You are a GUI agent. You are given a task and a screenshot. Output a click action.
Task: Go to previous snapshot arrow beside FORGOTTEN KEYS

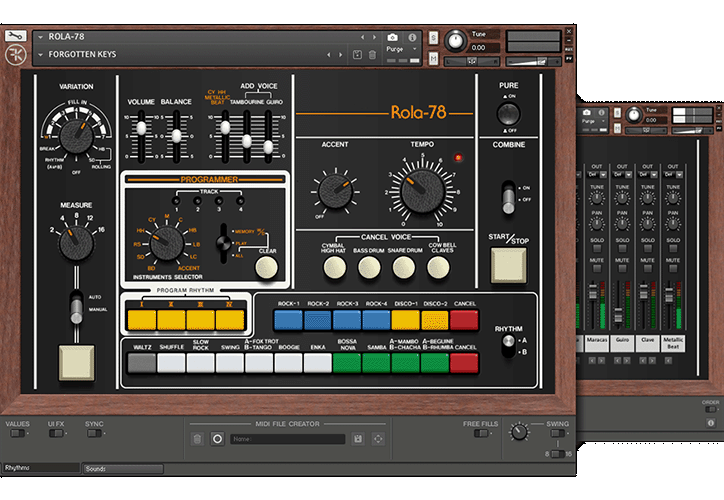(x=329, y=54)
